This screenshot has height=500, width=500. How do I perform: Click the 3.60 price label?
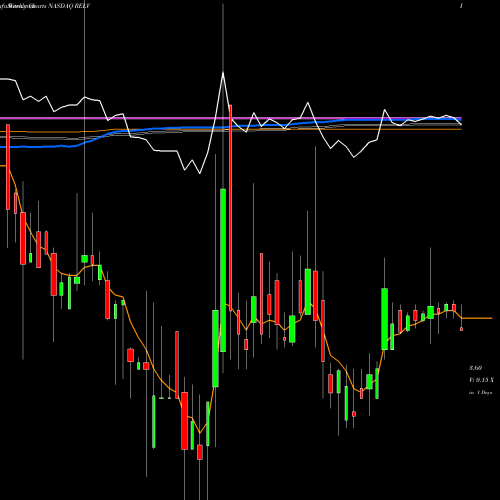point(476,368)
